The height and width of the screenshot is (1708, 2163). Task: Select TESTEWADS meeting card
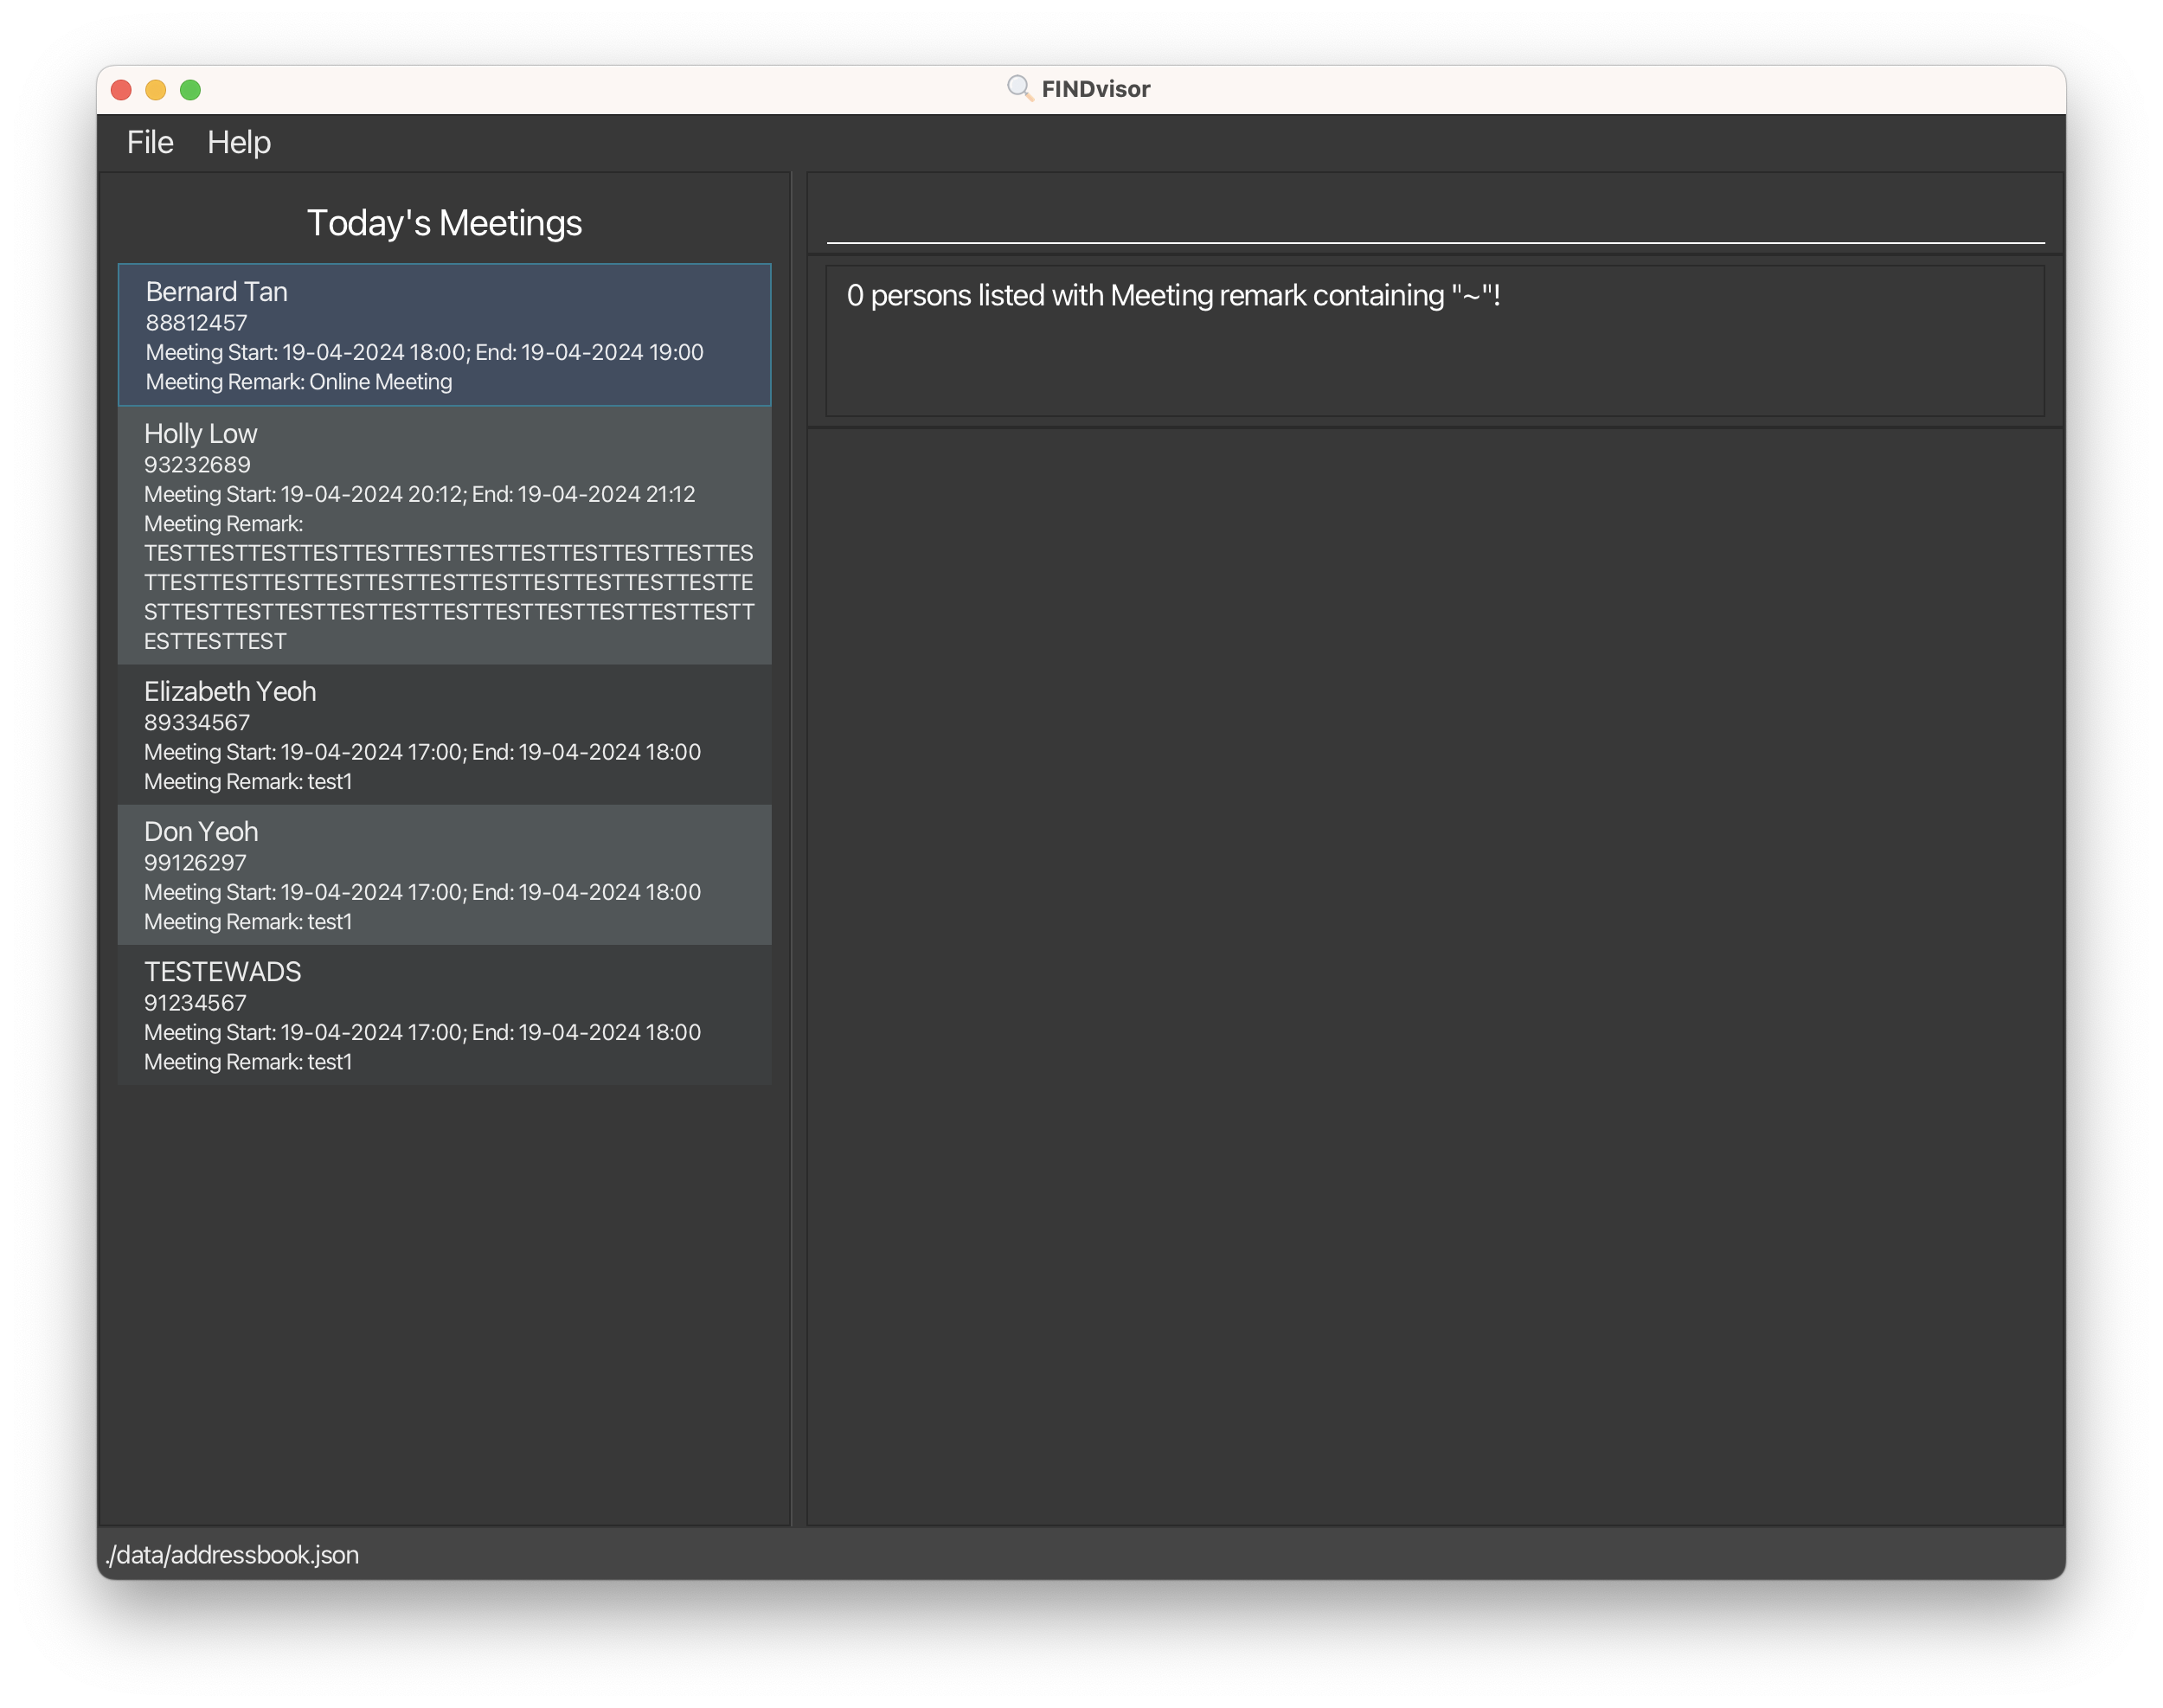tap(444, 1015)
